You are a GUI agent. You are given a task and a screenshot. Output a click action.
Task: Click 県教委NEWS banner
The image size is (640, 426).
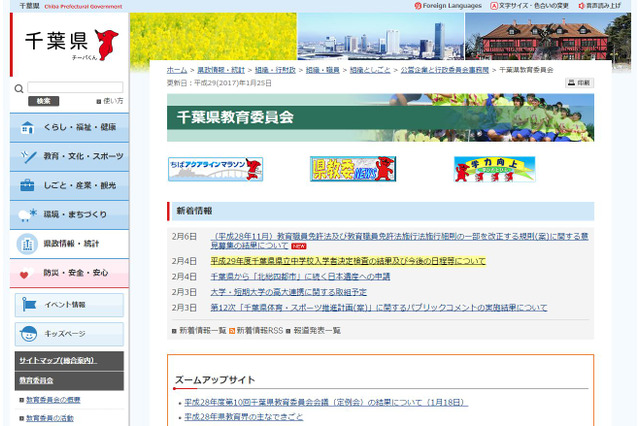coord(353,169)
